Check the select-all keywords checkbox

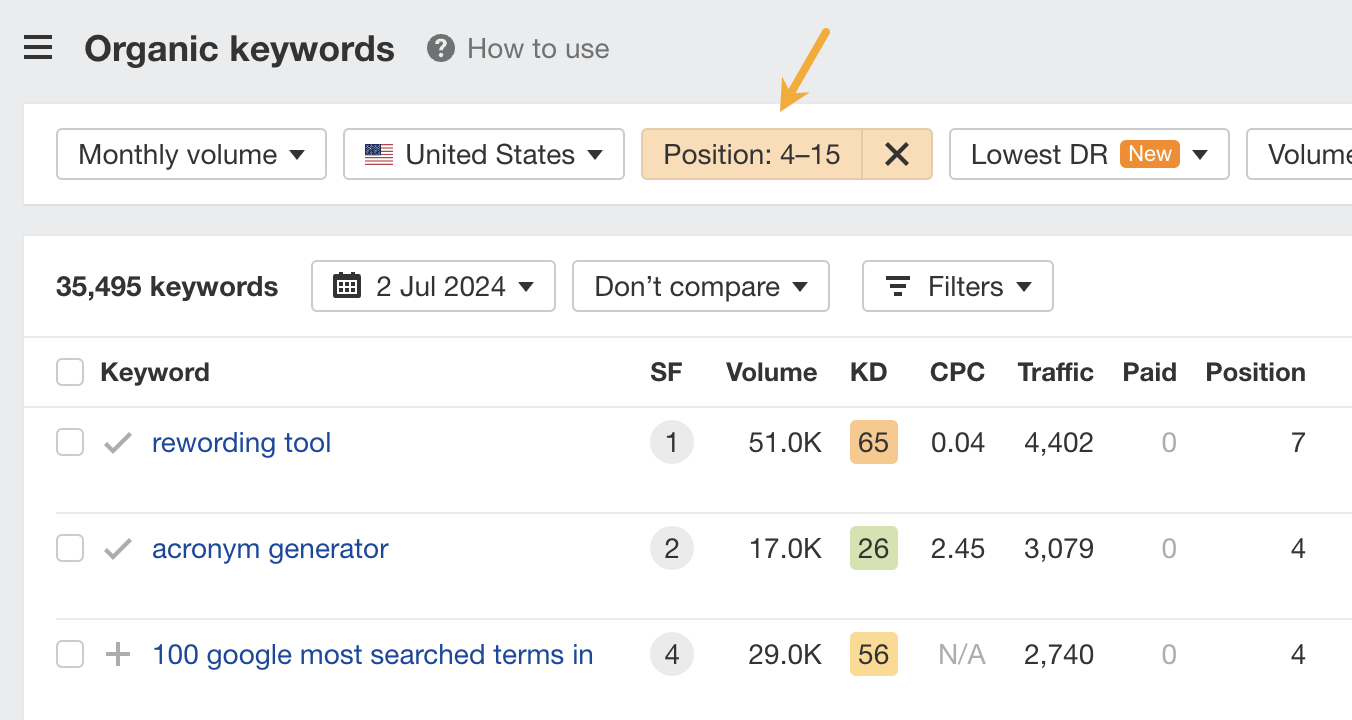[x=70, y=371]
